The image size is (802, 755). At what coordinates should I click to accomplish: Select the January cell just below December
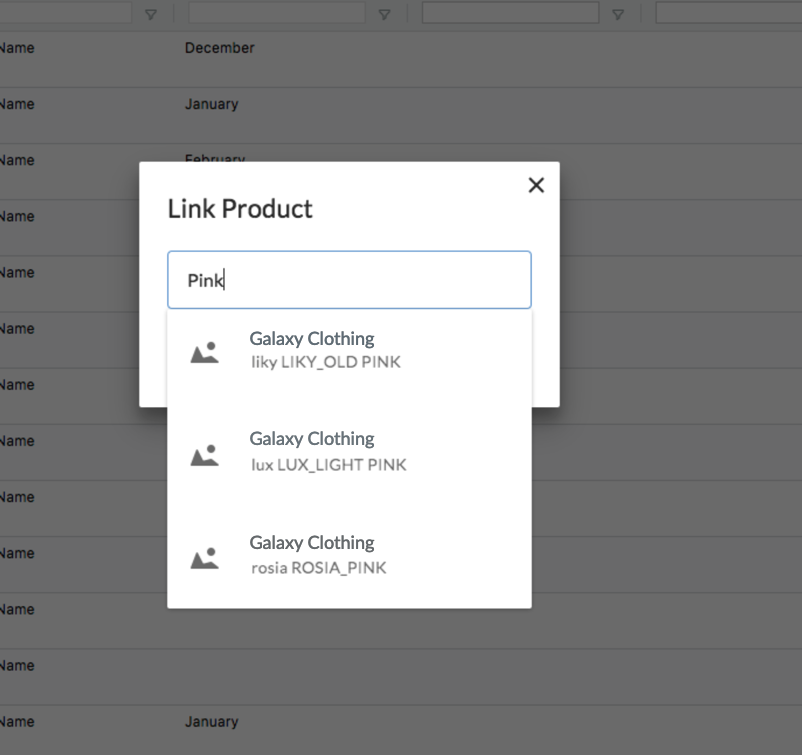coord(211,104)
